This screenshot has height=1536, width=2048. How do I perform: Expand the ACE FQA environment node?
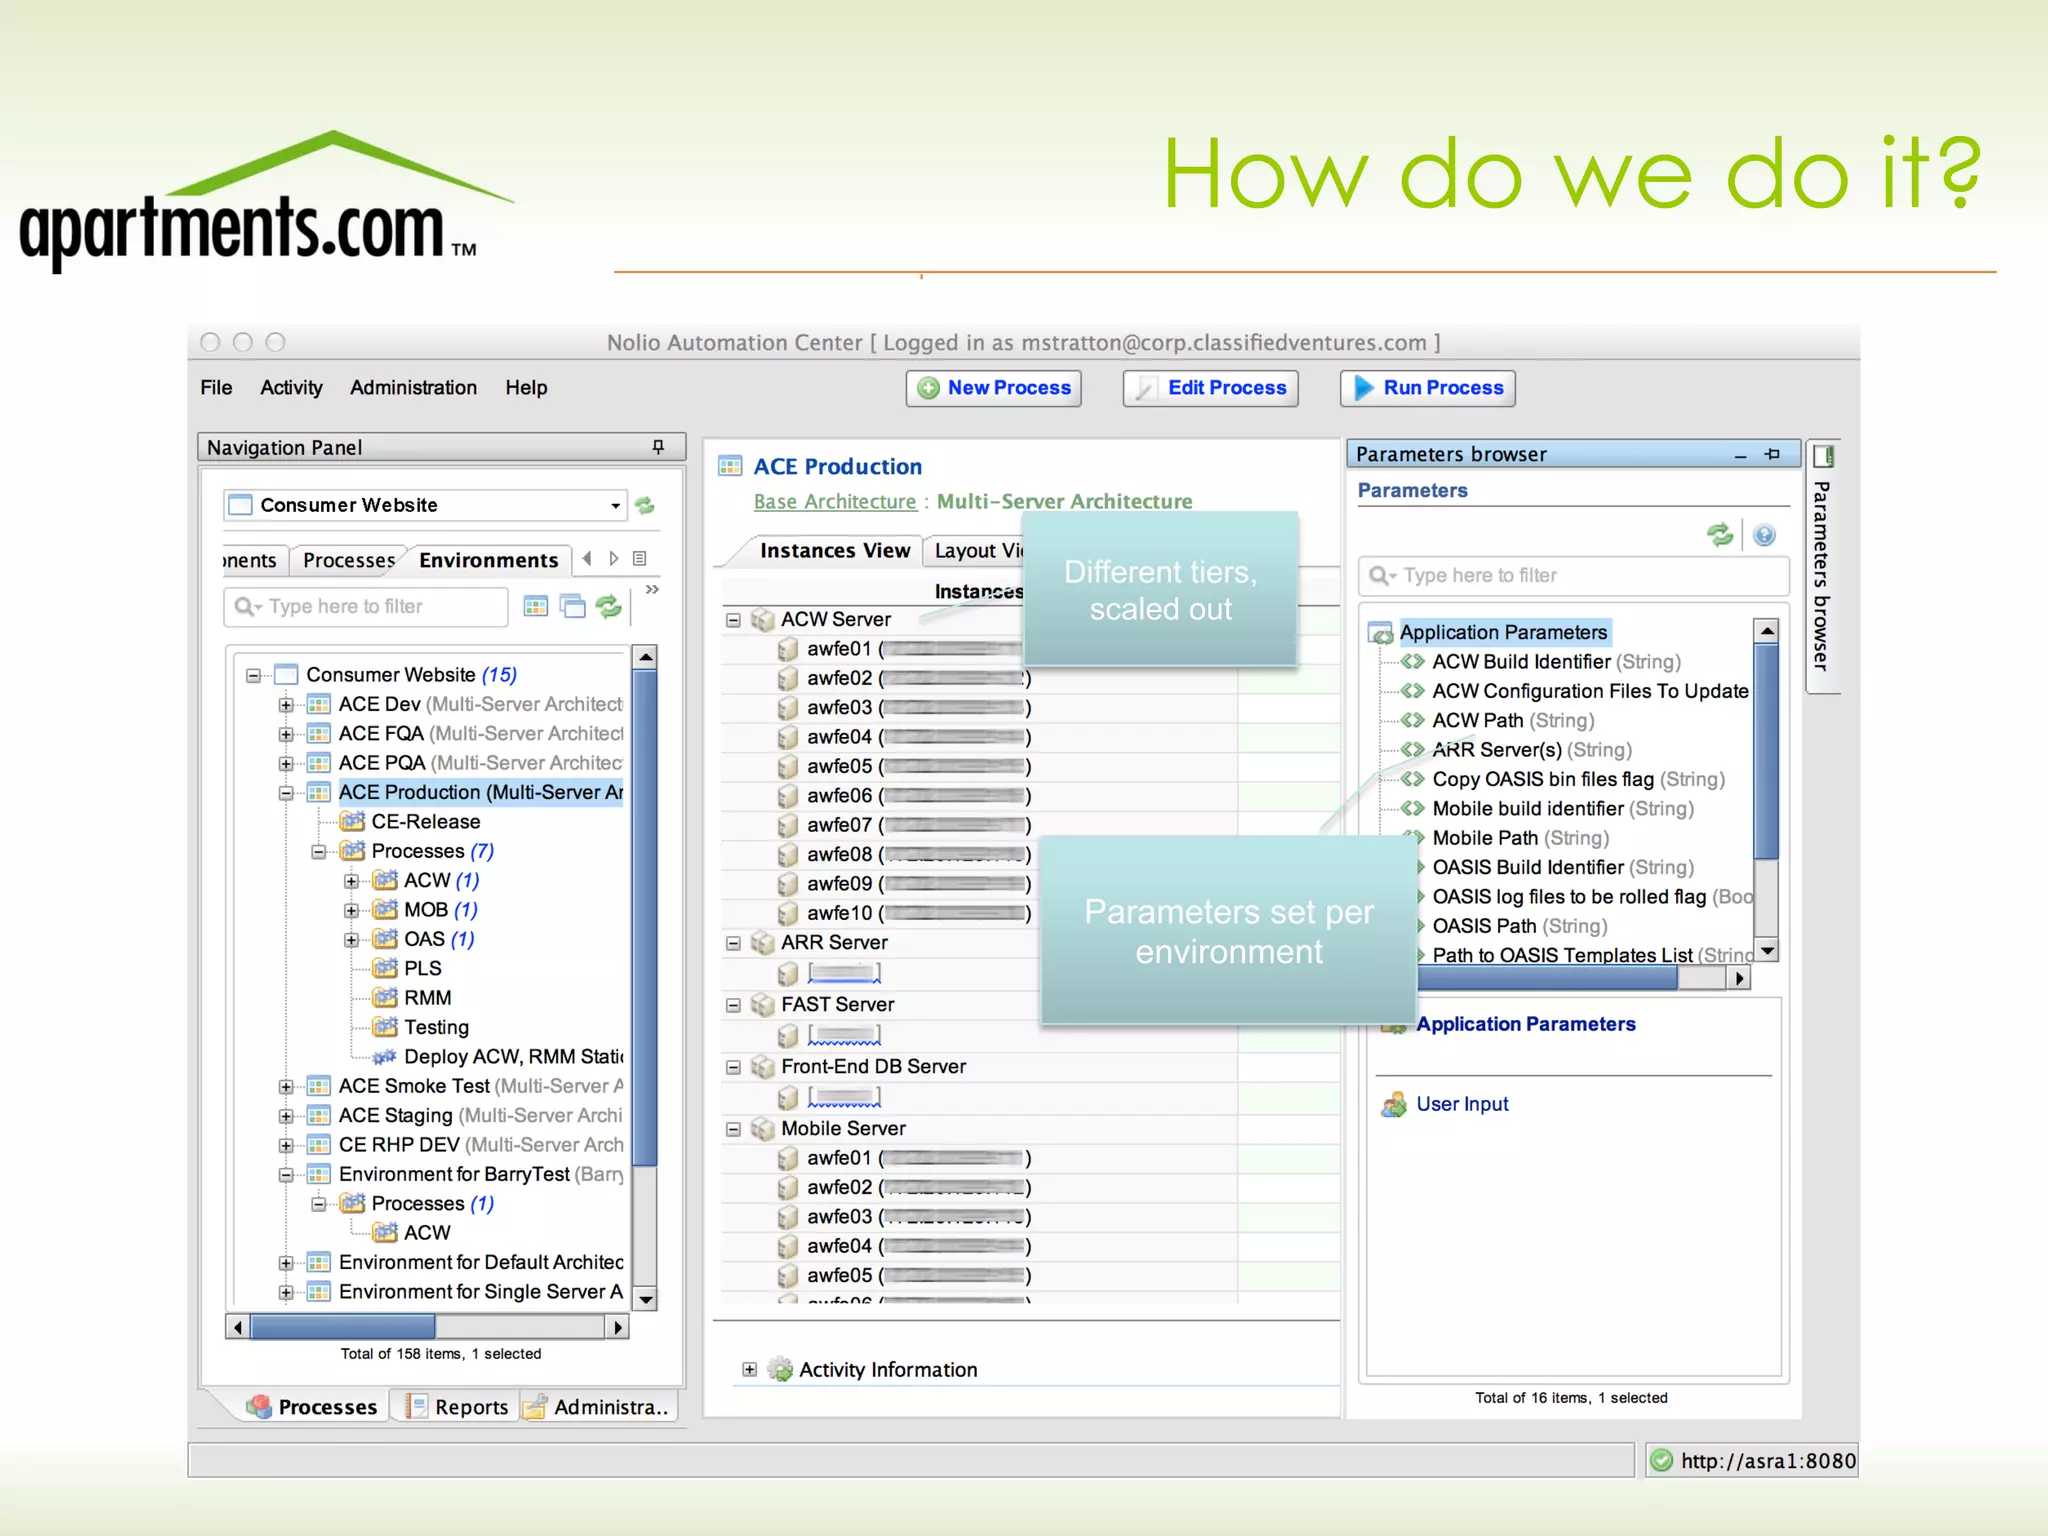click(x=286, y=734)
